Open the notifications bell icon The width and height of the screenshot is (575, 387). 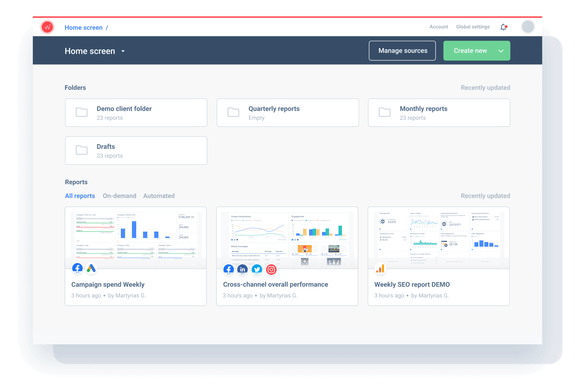tap(503, 27)
